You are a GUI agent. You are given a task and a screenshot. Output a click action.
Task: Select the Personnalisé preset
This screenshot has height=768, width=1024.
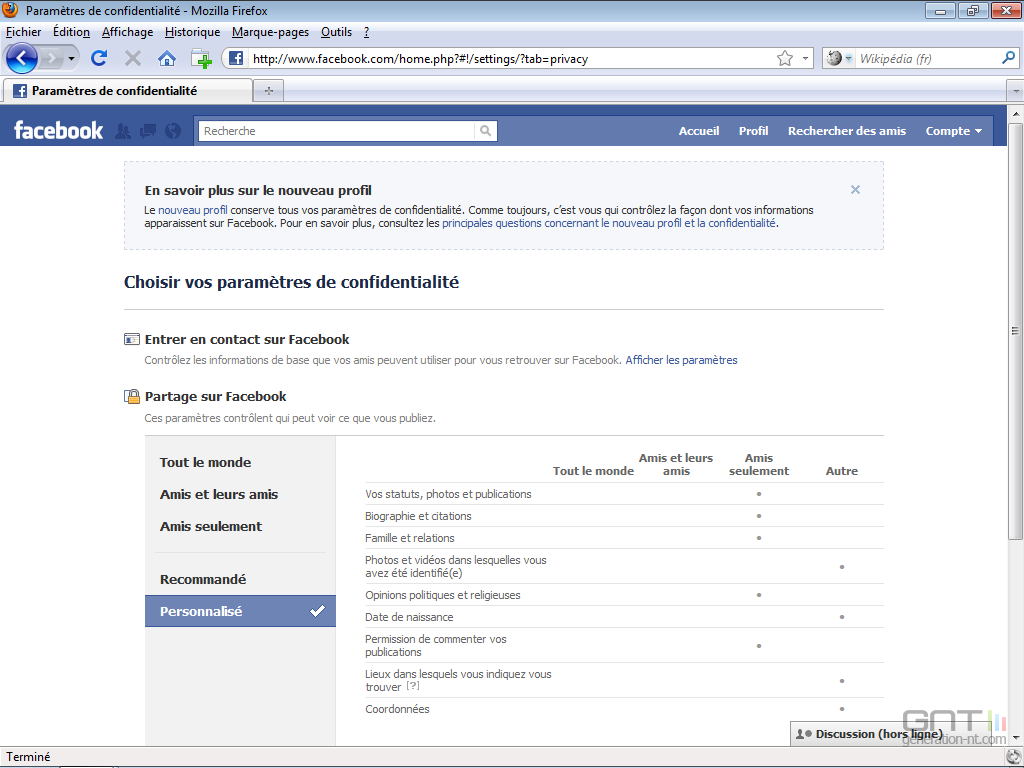pos(240,611)
